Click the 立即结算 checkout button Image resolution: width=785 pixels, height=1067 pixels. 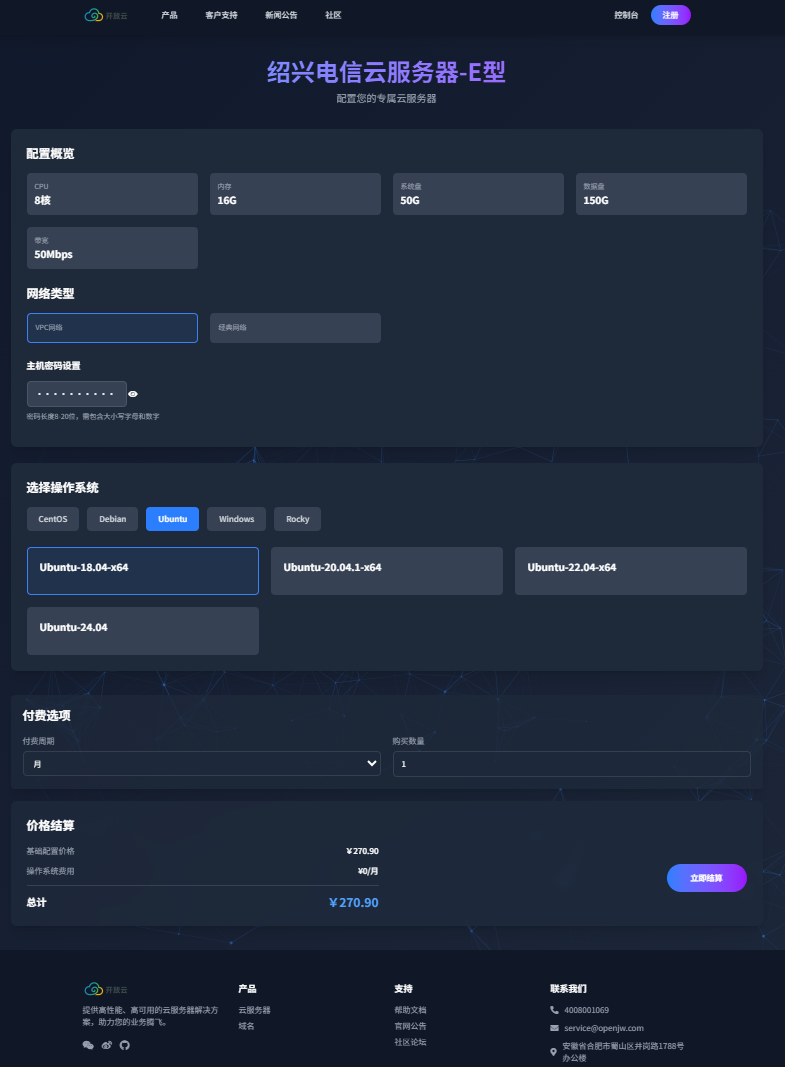706,878
